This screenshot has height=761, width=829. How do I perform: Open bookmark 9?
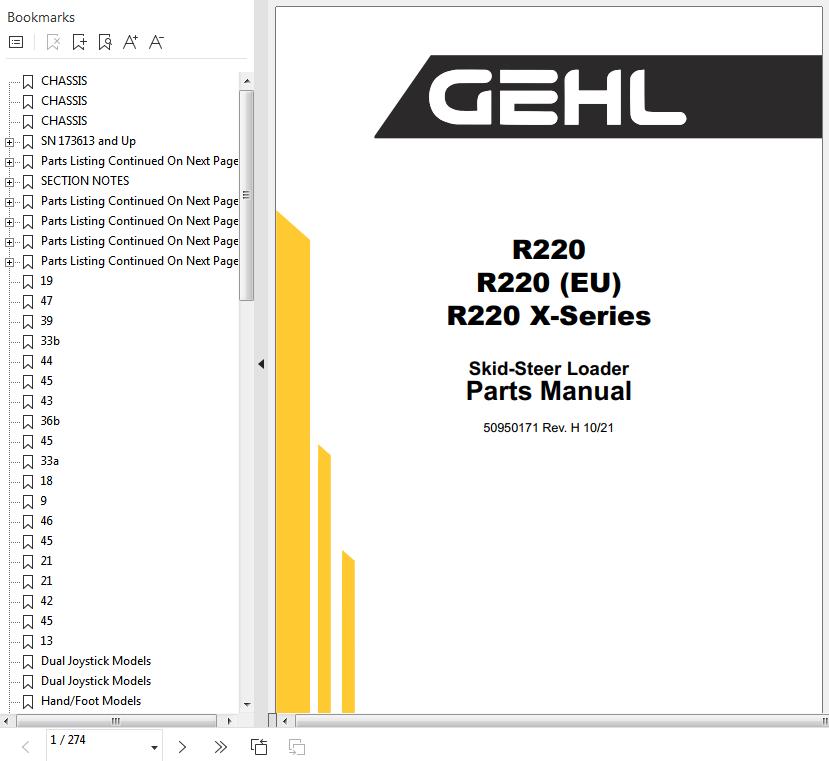pos(43,501)
